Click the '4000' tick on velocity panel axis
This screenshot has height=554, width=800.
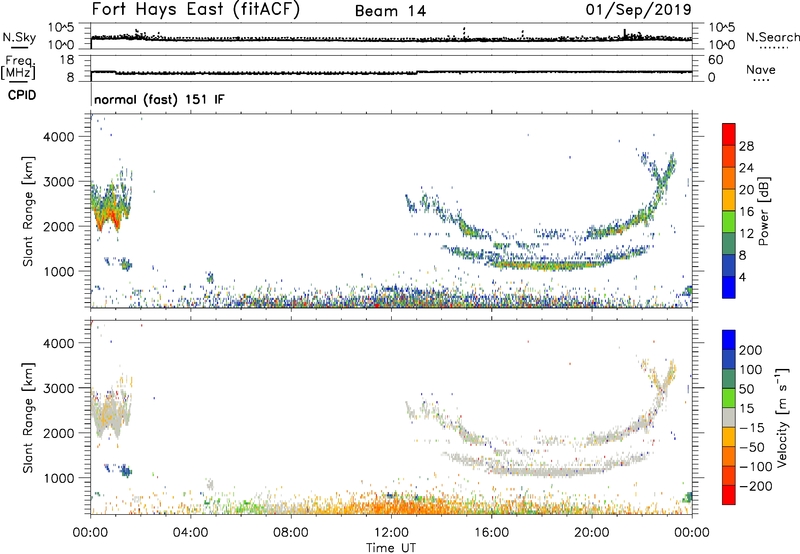[58, 343]
